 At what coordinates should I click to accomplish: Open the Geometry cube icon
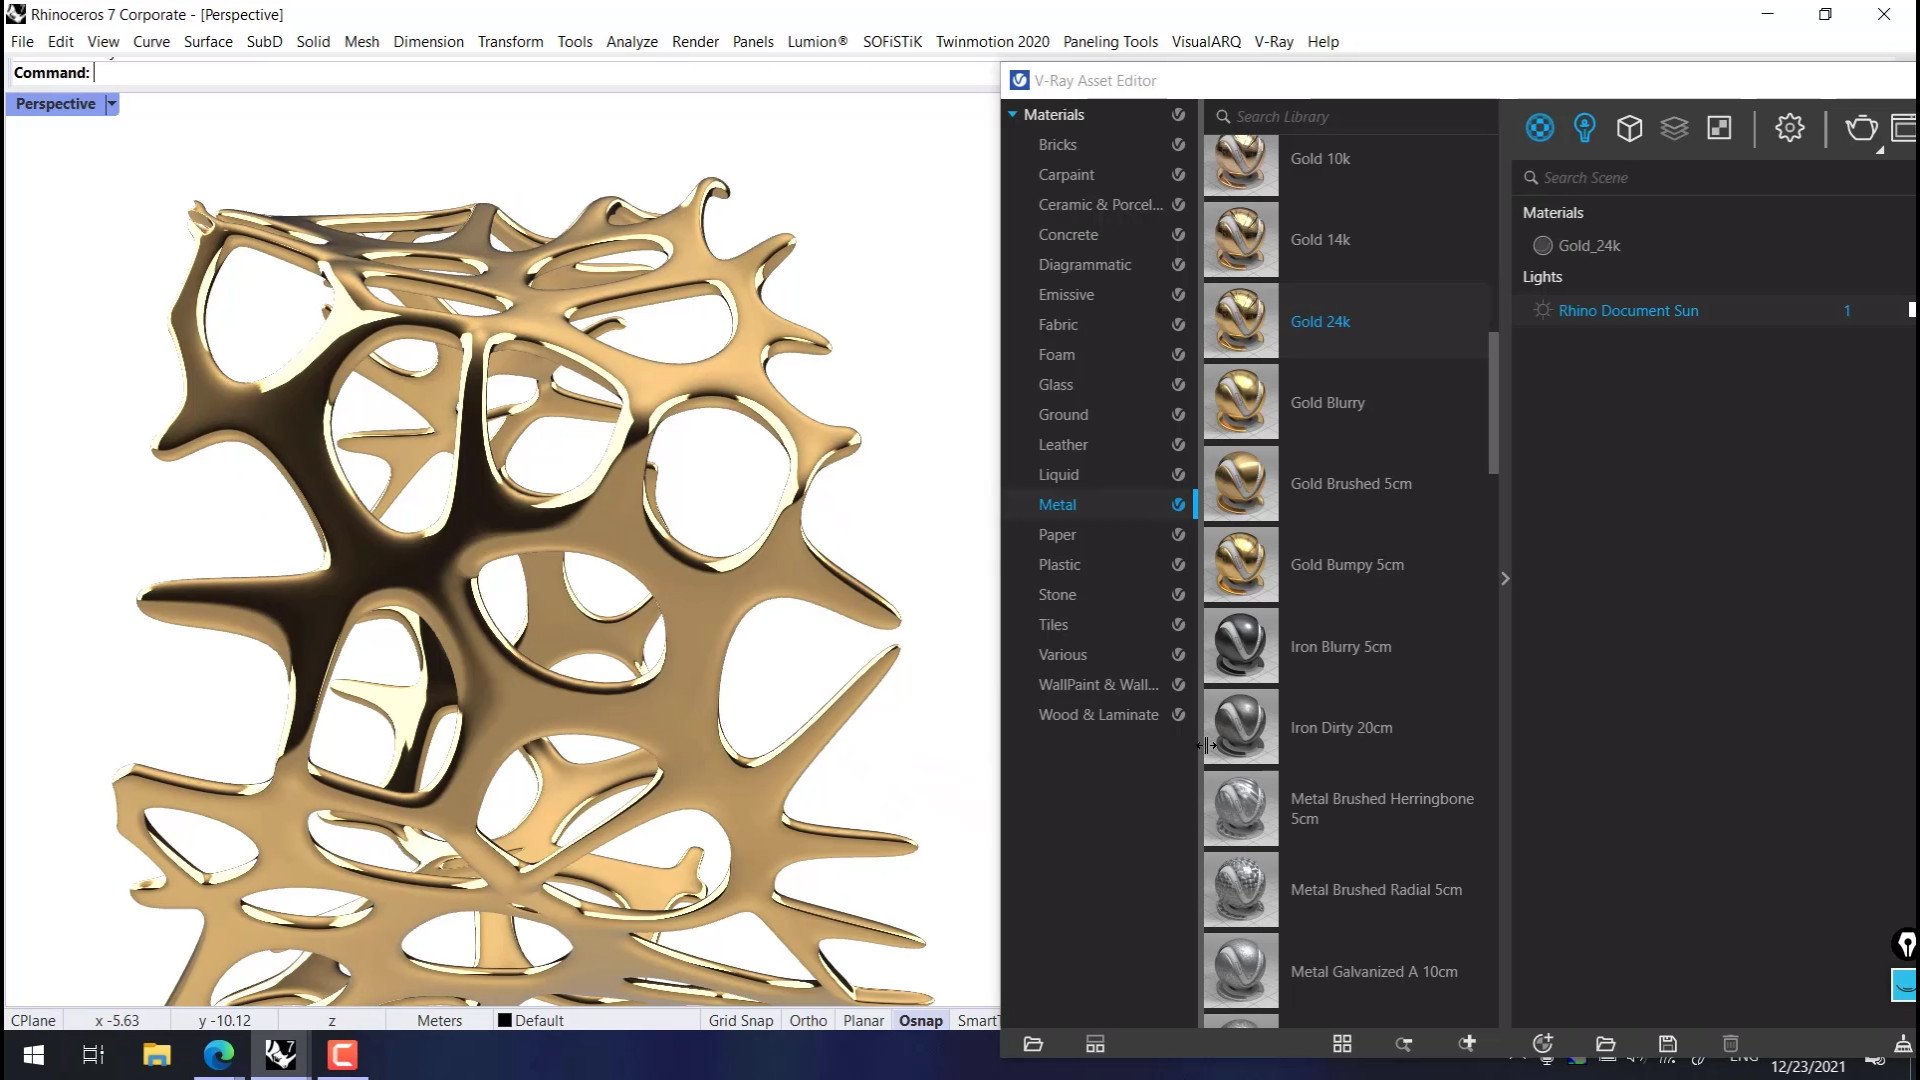[1629, 128]
